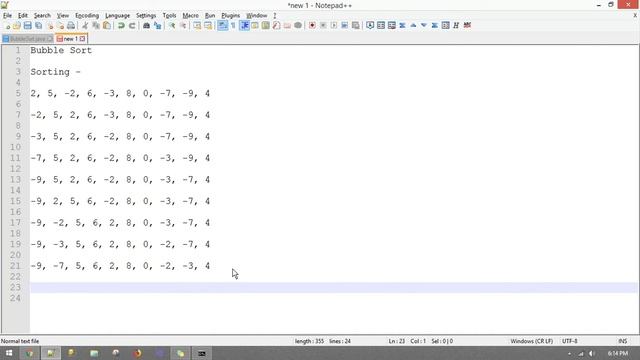Click the Save All toolbar icon
This screenshot has height=360, width=640.
click(38, 26)
